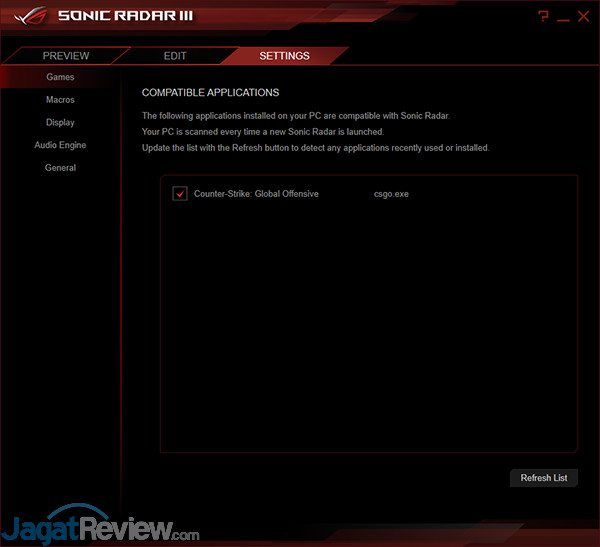
Task: Open the General settings section
Action: pos(60,168)
